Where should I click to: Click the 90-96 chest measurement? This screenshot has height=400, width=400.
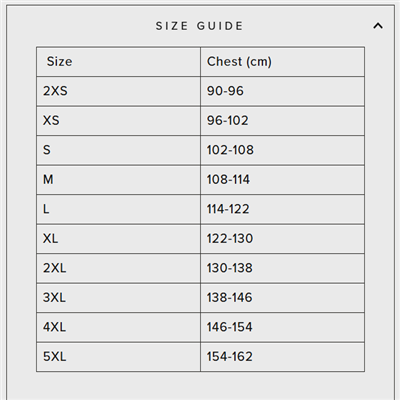tap(225, 91)
